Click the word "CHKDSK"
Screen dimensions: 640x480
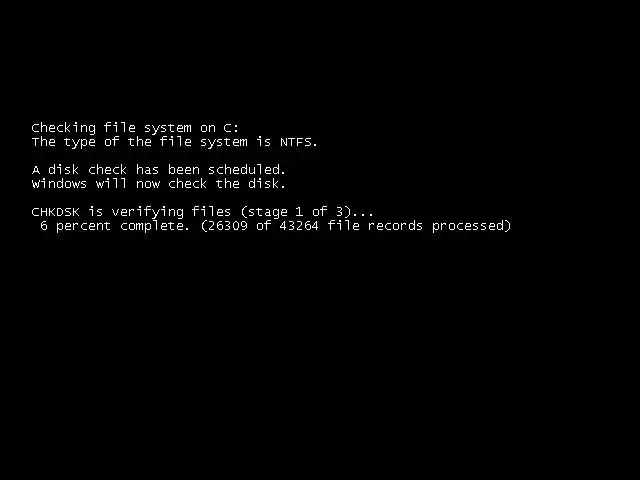(x=56, y=212)
